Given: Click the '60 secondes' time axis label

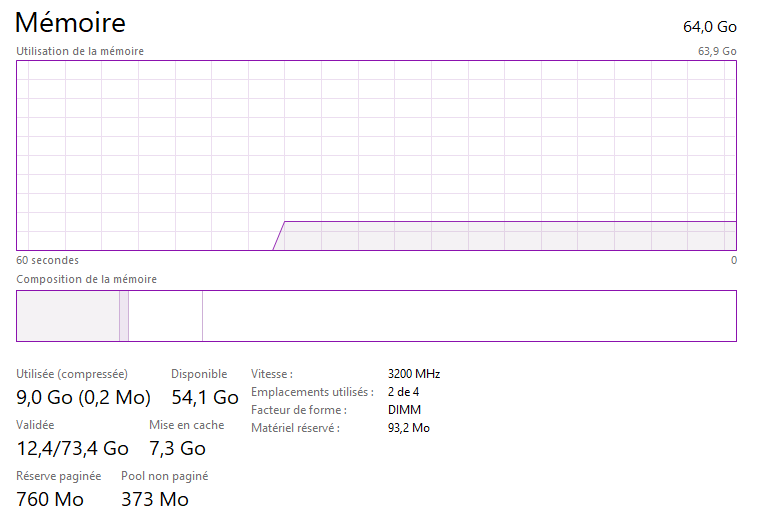Looking at the screenshot, I should (x=47, y=260).
